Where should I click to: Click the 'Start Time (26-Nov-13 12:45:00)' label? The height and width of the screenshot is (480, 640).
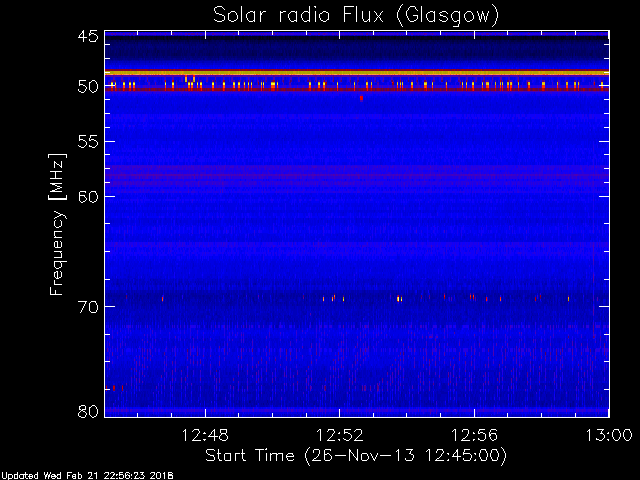(356, 456)
